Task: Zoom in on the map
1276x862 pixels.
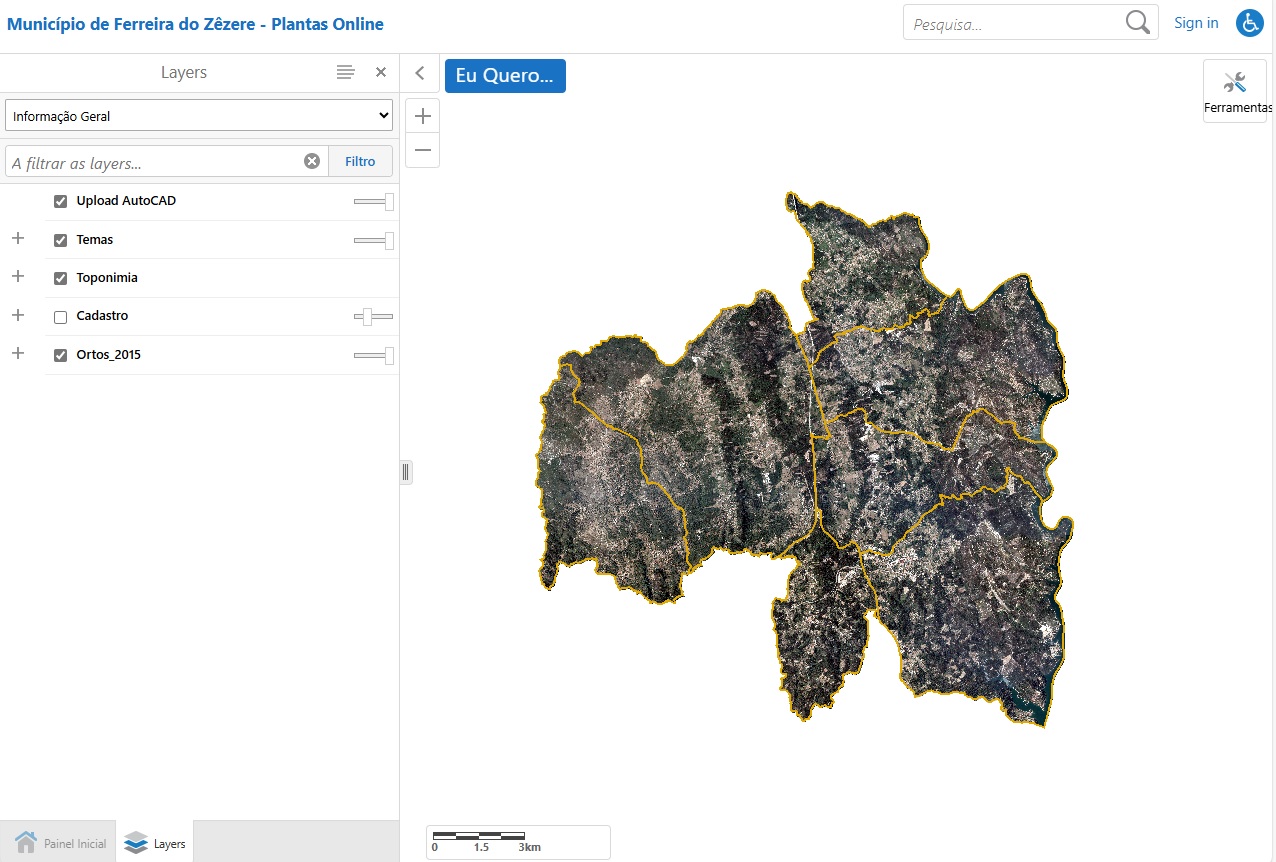Action: [x=423, y=116]
